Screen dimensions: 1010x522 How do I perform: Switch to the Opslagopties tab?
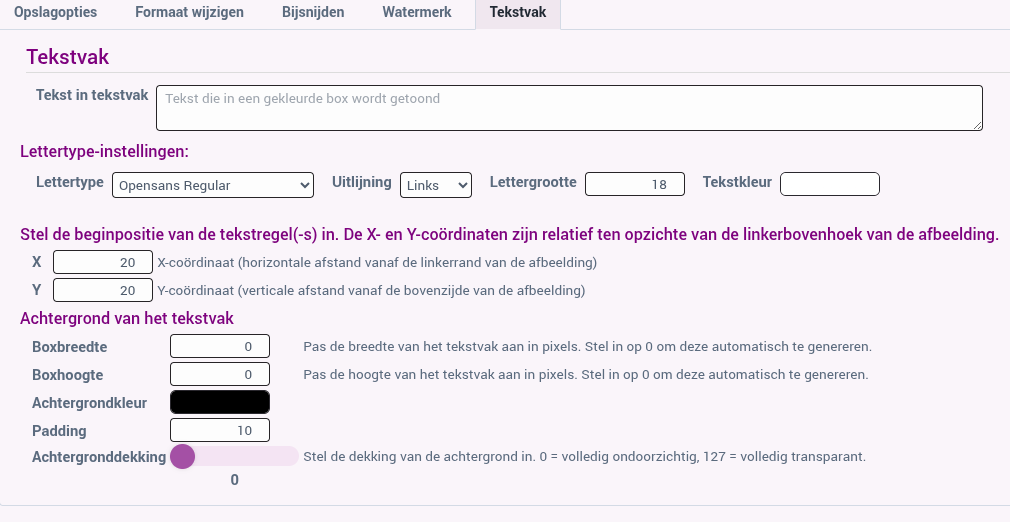55,12
